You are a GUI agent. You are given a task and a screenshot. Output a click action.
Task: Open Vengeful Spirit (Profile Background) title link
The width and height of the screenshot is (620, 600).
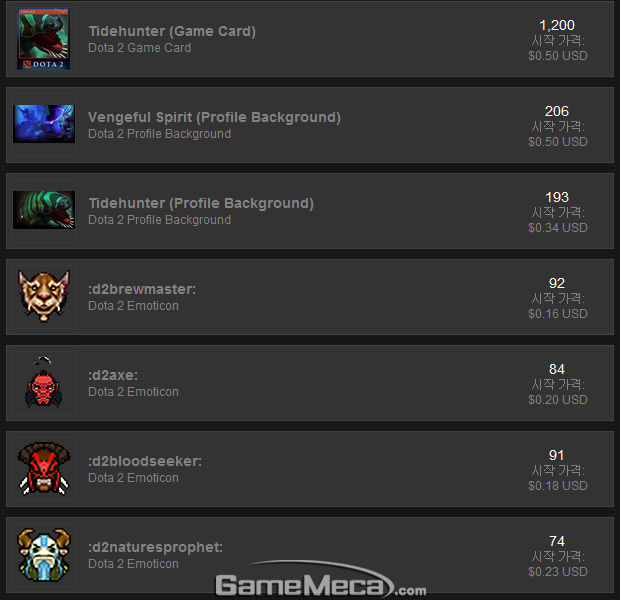(x=214, y=117)
